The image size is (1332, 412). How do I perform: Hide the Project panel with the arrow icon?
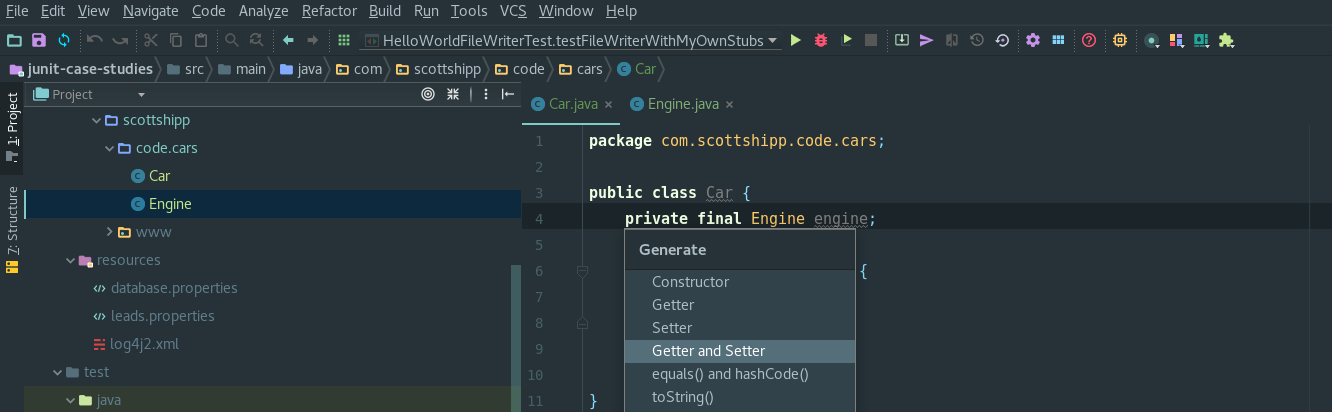(508, 94)
